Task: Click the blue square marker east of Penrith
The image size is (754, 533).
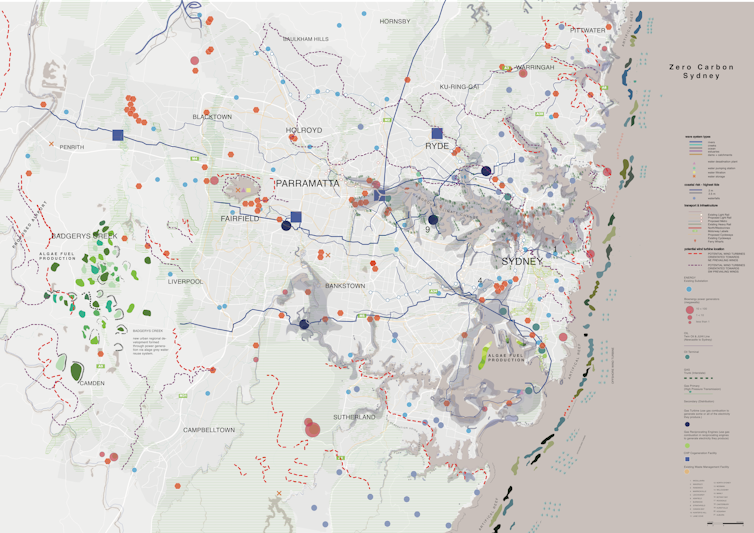Action: [118, 134]
